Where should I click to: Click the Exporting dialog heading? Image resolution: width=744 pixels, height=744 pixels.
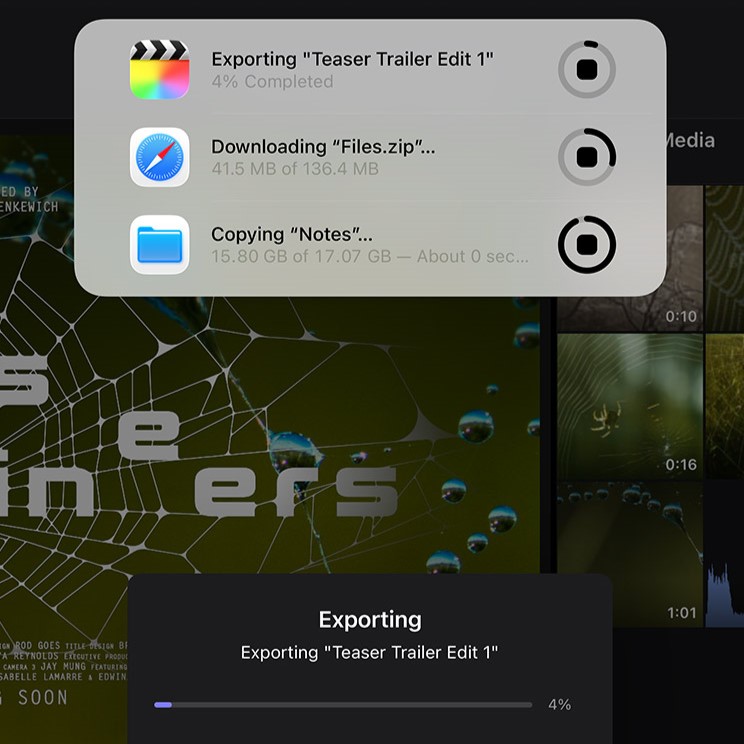[x=370, y=620]
